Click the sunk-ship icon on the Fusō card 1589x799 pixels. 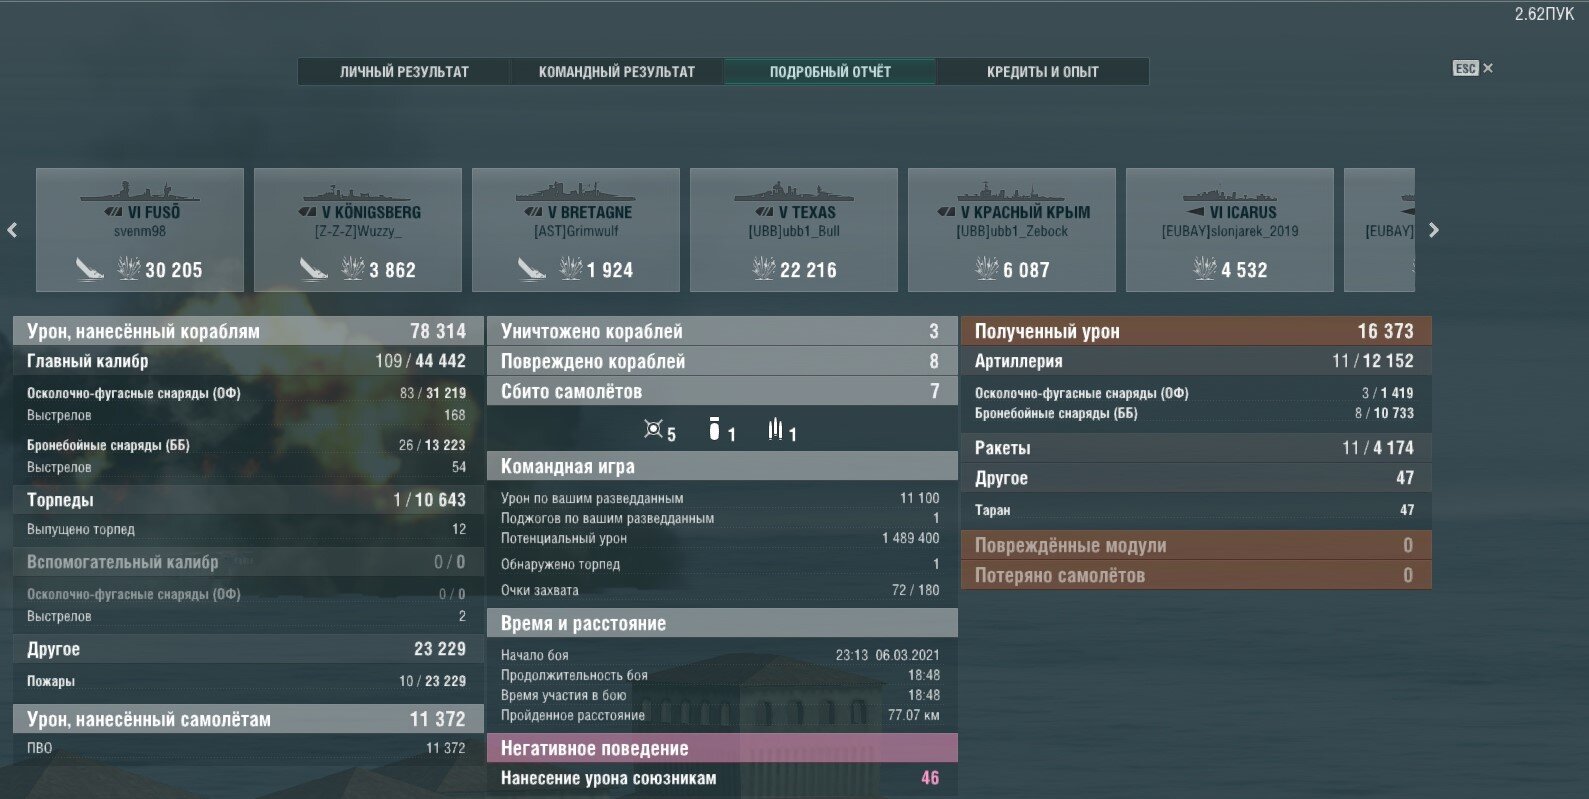[x=90, y=269]
